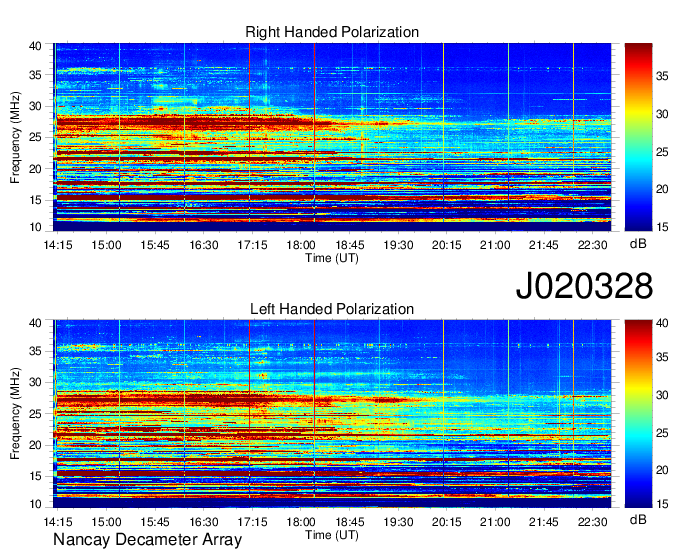
Task: Click the 16:30 time tick on Left Handed plot
Action: pos(203,522)
